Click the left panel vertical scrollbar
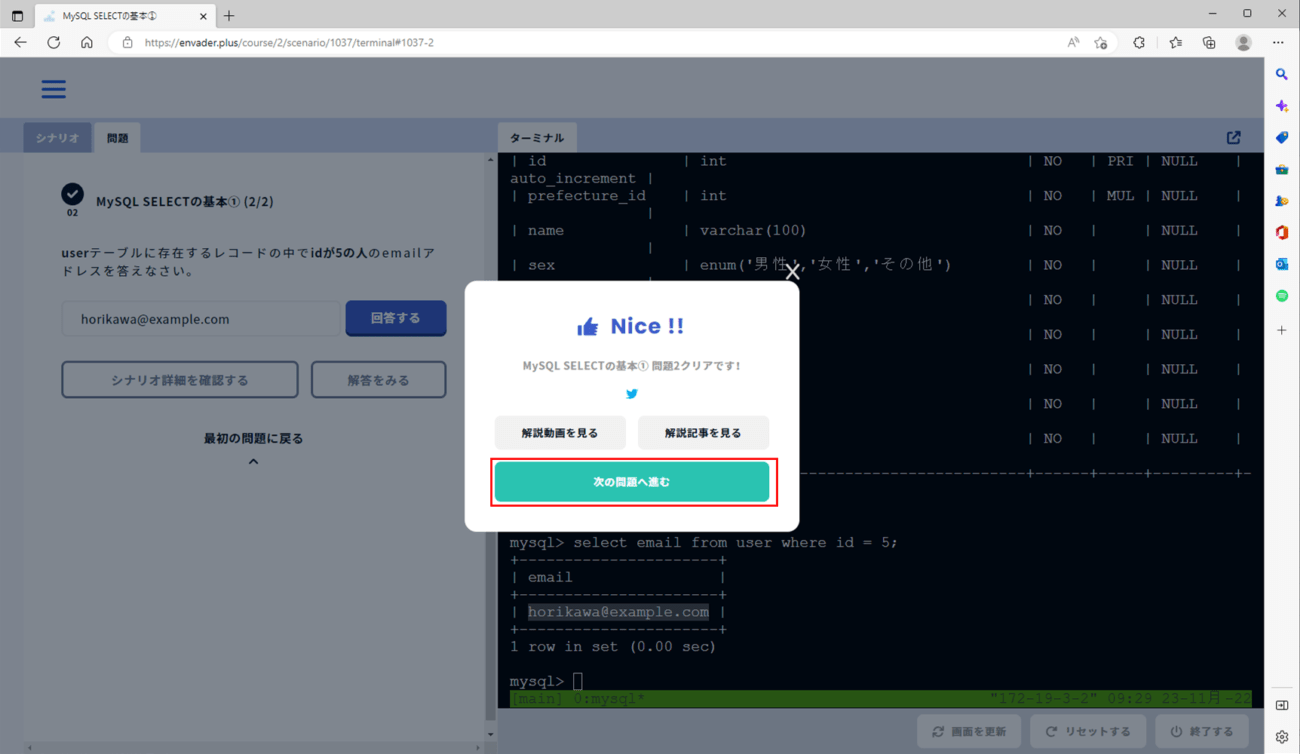Viewport: 1300px width, 754px height. (x=490, y=440)
